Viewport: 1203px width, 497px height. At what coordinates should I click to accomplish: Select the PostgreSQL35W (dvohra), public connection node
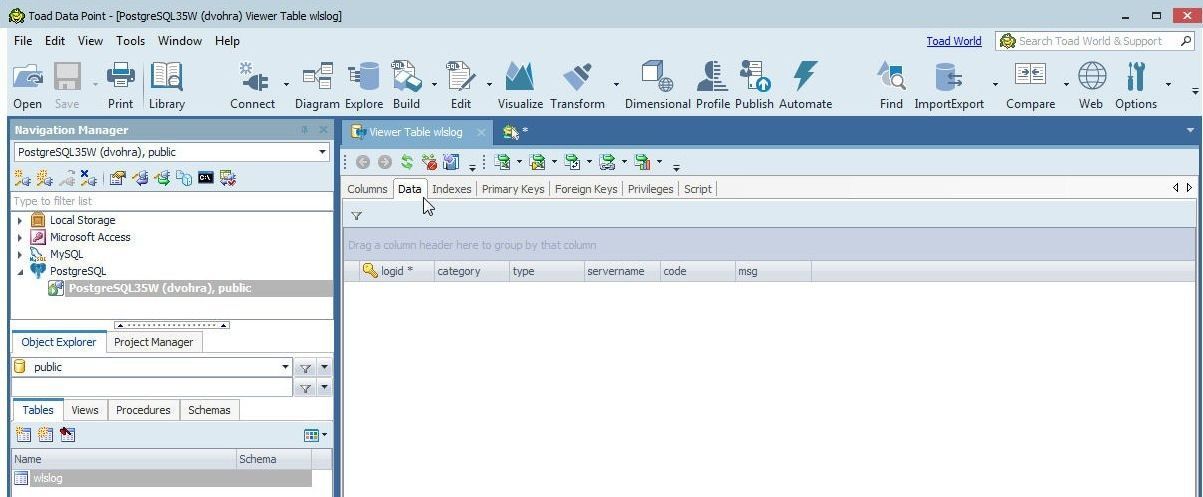click(160, 288)
